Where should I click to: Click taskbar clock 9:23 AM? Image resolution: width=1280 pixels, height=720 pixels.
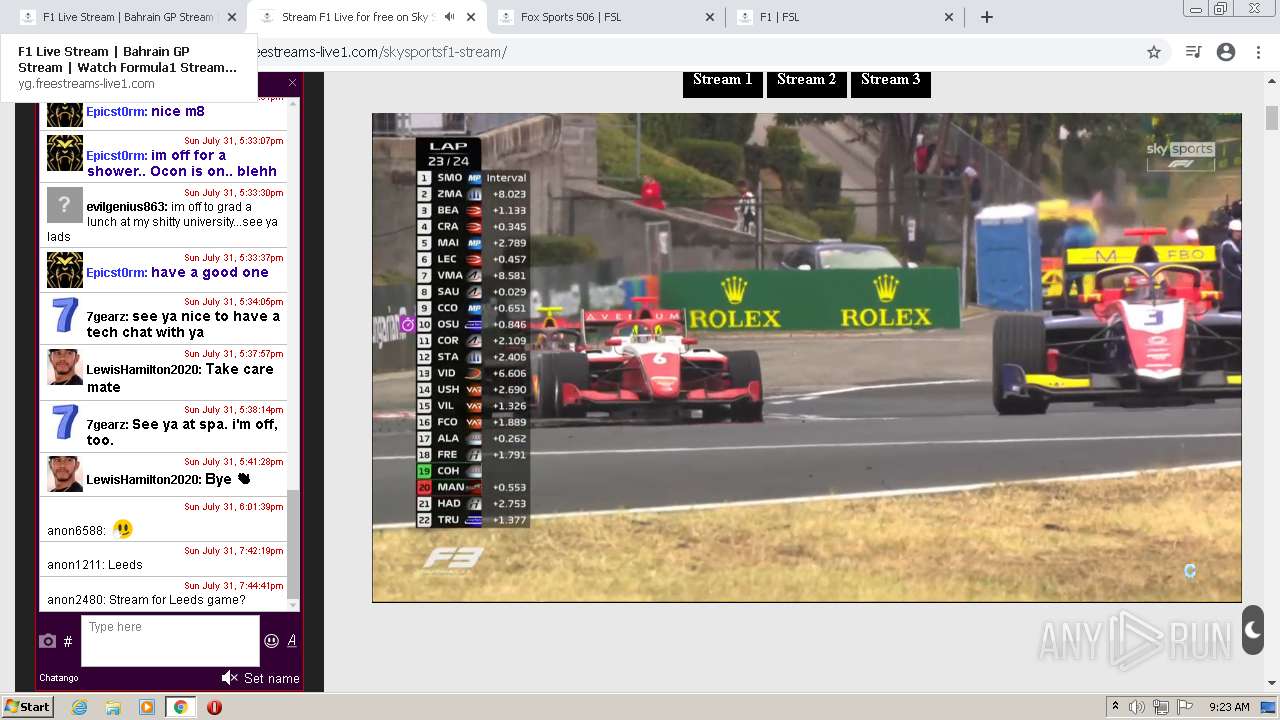coord(1229,707)
